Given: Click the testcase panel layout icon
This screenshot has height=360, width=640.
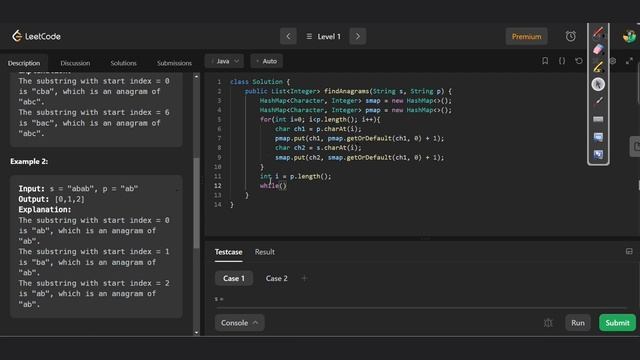Looking at the screenshot, I should tap(629, 251).
